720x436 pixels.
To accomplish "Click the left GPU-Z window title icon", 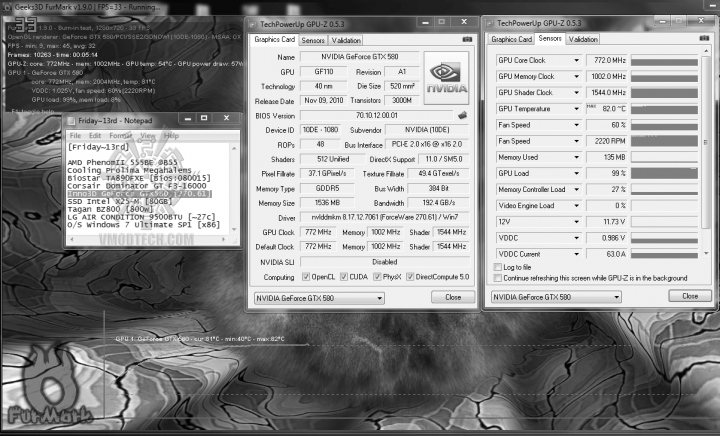I will click(253, 24).
